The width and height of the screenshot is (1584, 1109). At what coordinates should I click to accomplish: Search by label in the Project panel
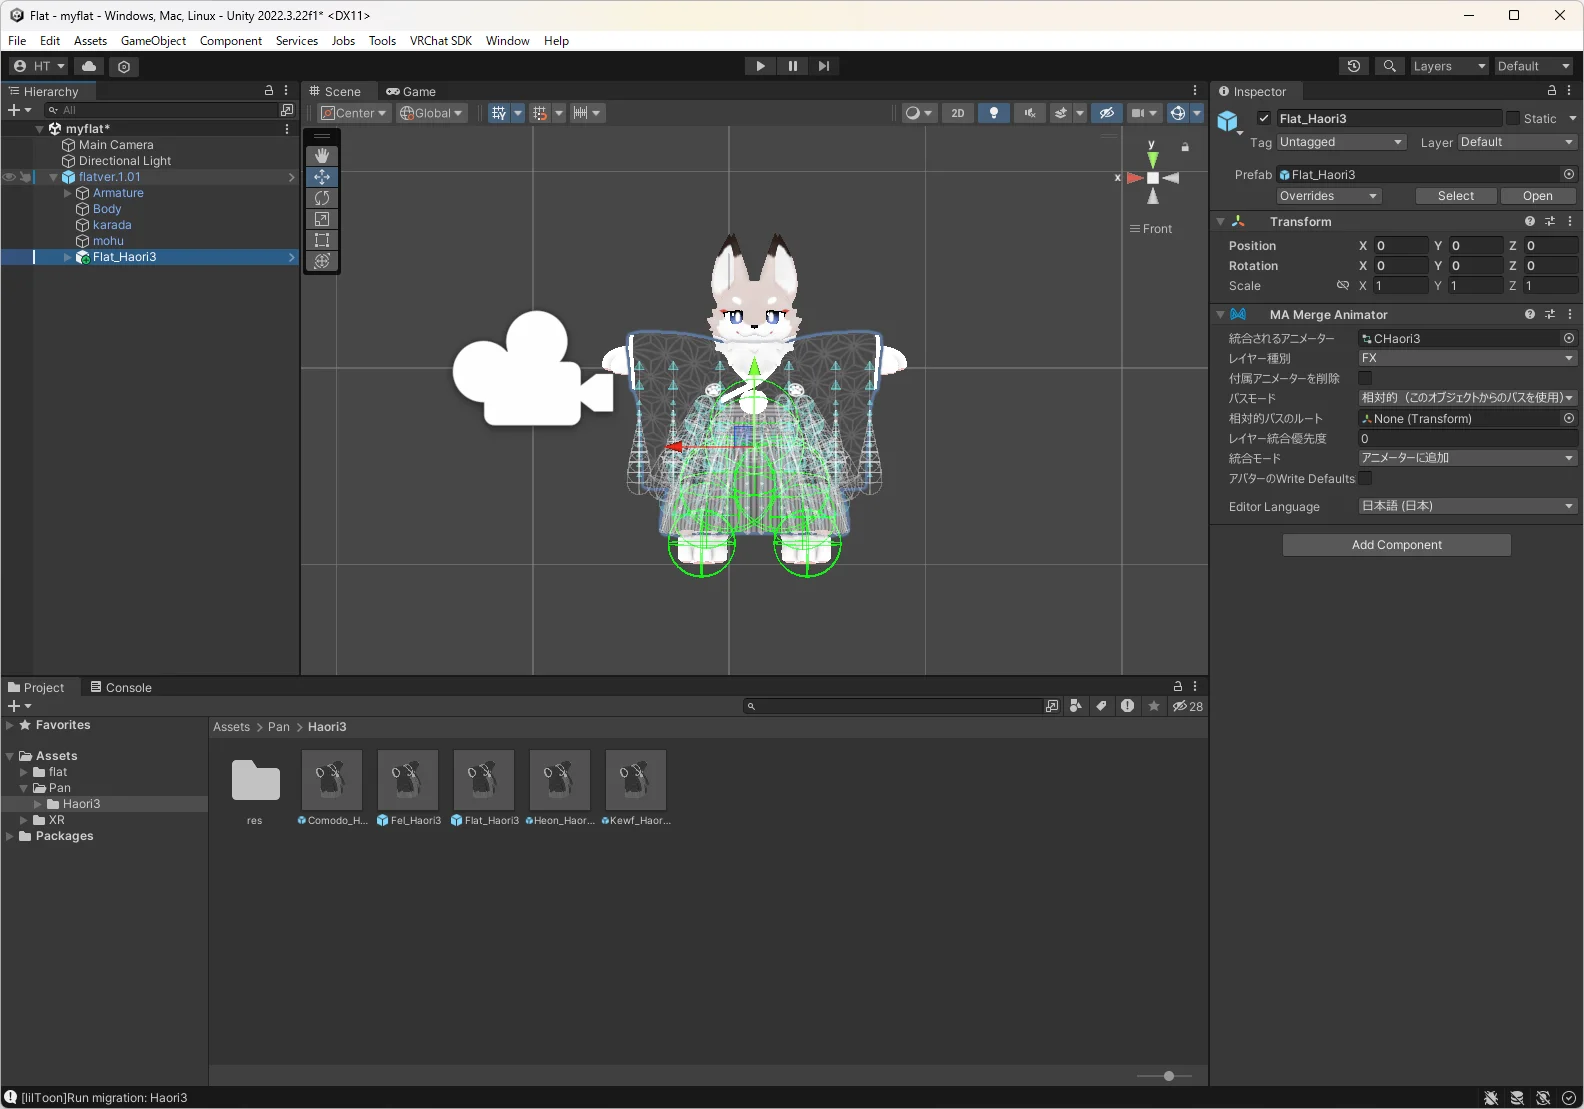pos(1102,706)
